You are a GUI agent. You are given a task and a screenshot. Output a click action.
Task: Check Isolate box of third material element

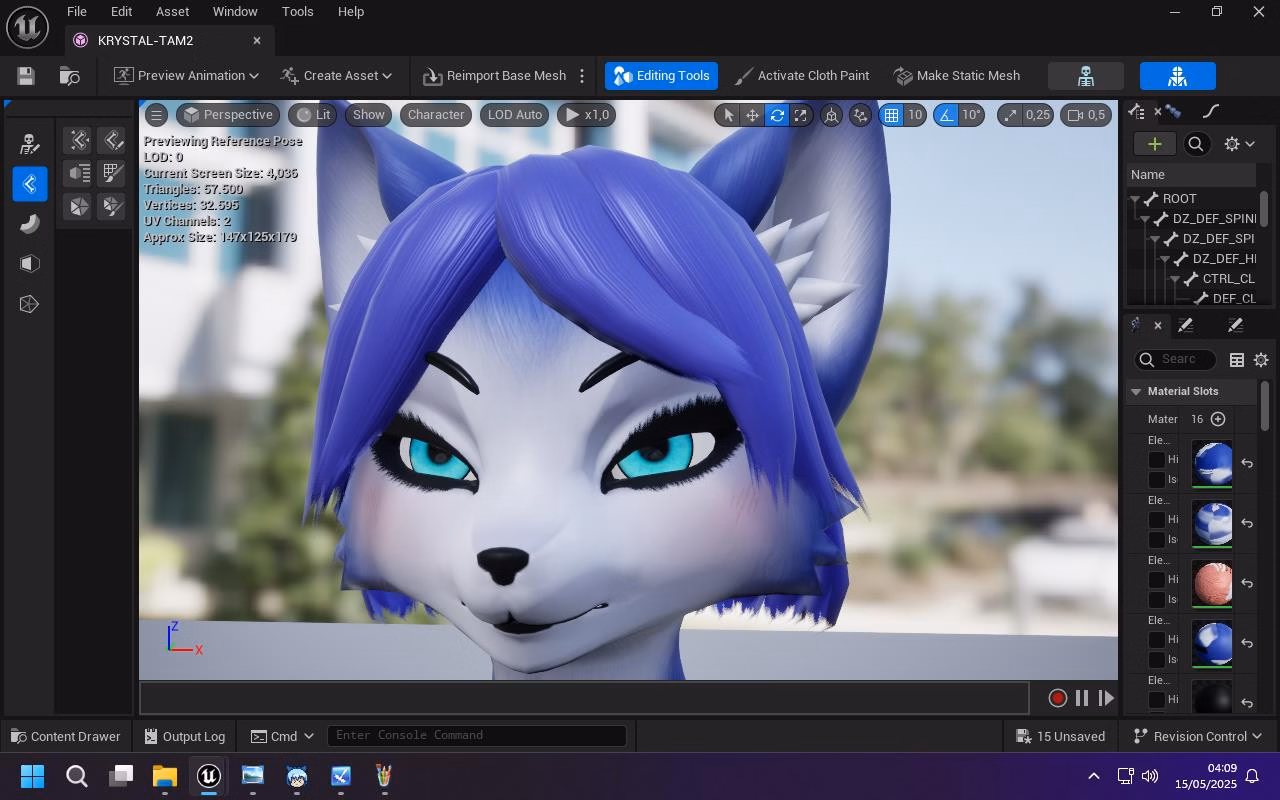(1156, 600)
